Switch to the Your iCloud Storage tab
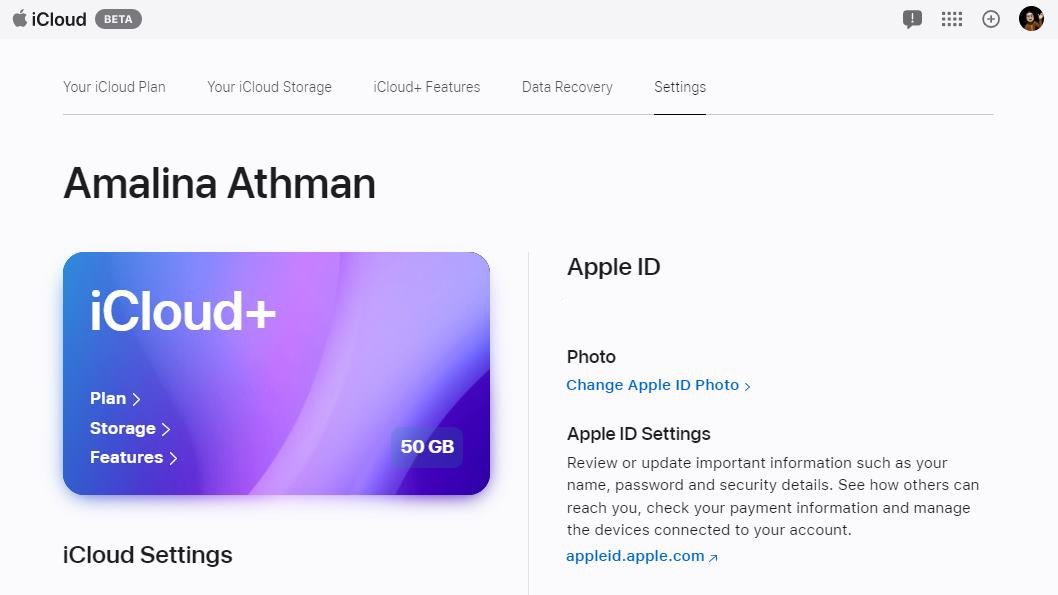This screenshot has width=1058, height=595. coord(269,87)
